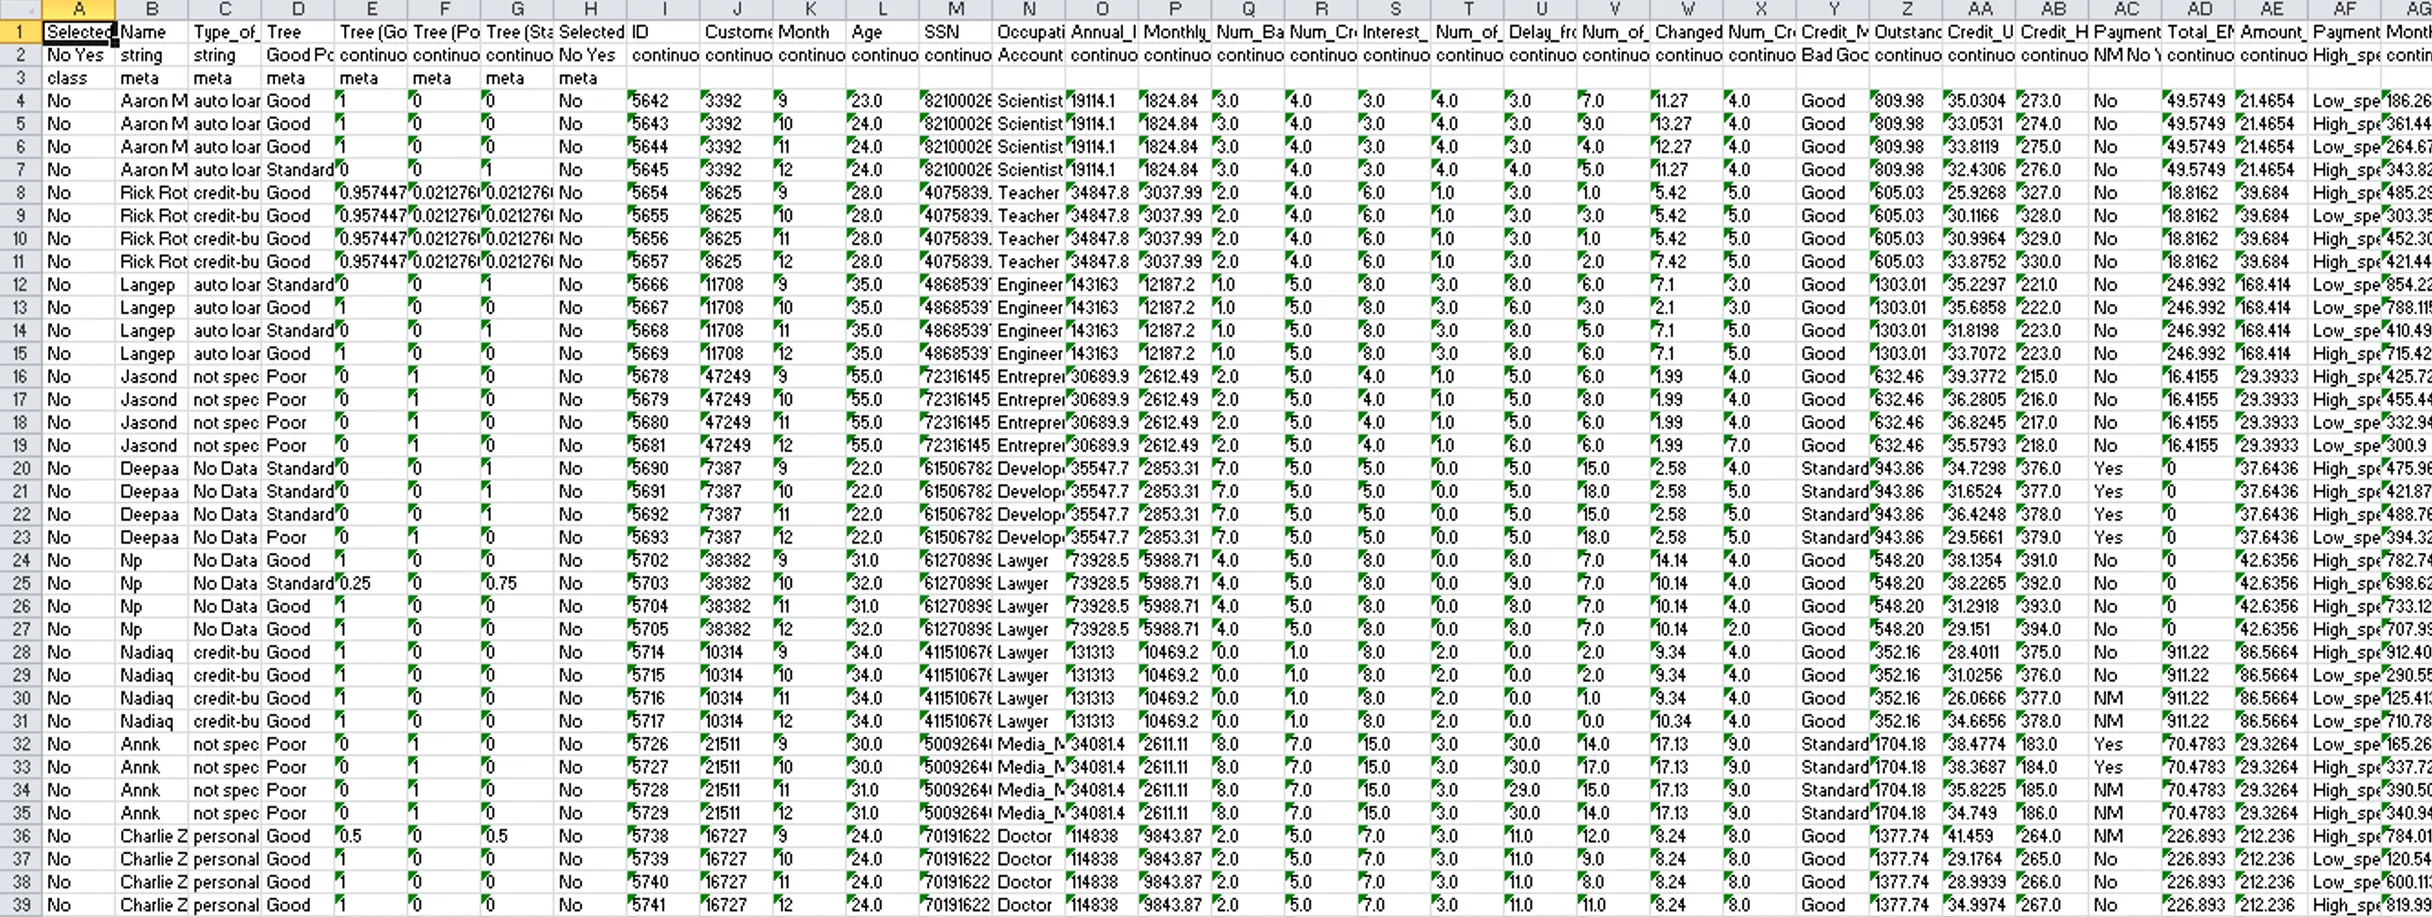The image size is (2432, 917).
Task: Click the cell containing 33.0531
Action: (x=1978, y=124)
